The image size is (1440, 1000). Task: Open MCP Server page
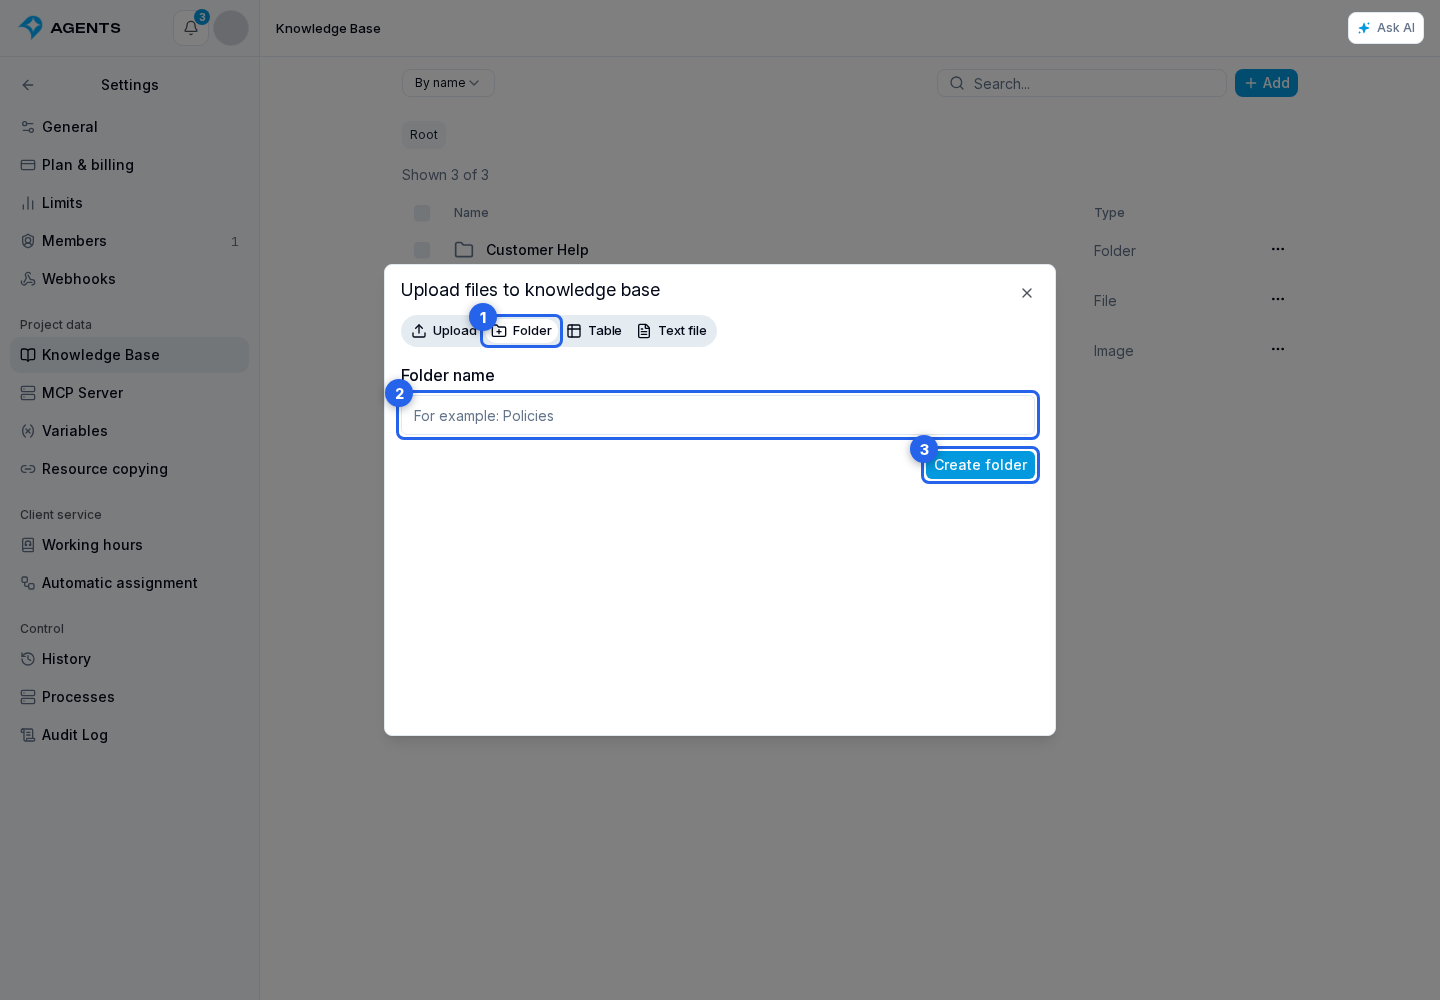pos(129,393)
